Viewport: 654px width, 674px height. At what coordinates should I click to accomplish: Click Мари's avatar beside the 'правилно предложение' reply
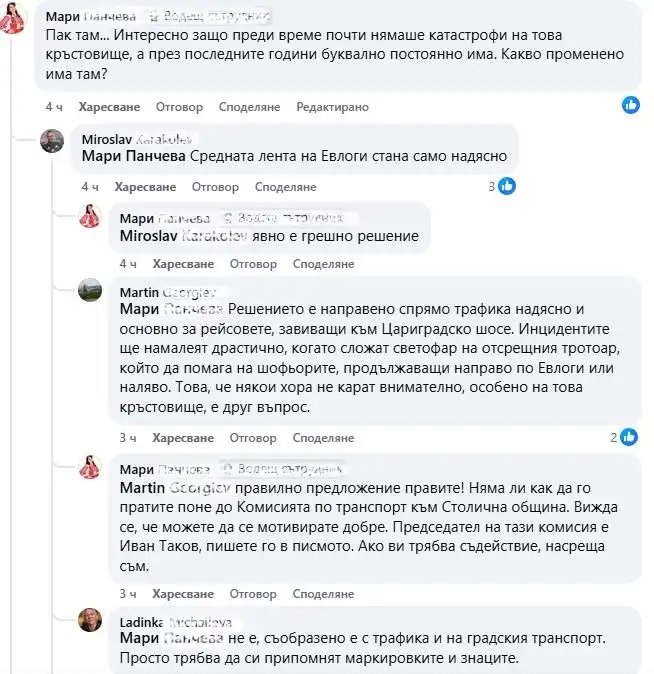click(91, 468)
